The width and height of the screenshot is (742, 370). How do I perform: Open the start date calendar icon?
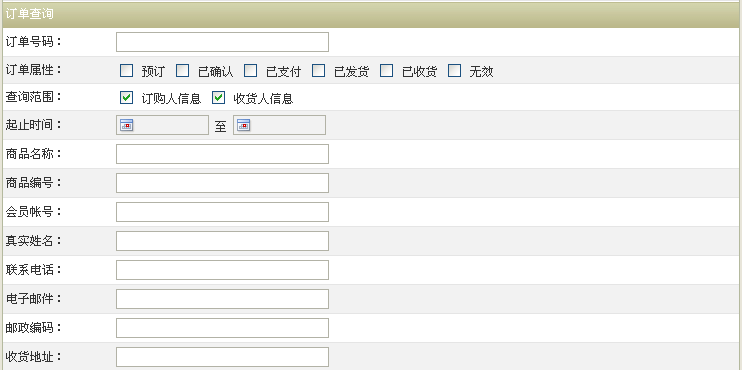[126, 125]
